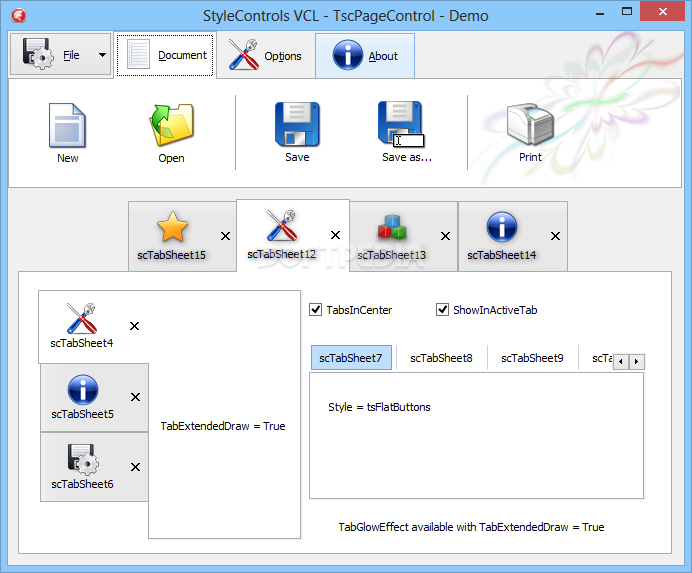
Task: Select the scTabSheet14 tab label
Action: click(502, 255)
